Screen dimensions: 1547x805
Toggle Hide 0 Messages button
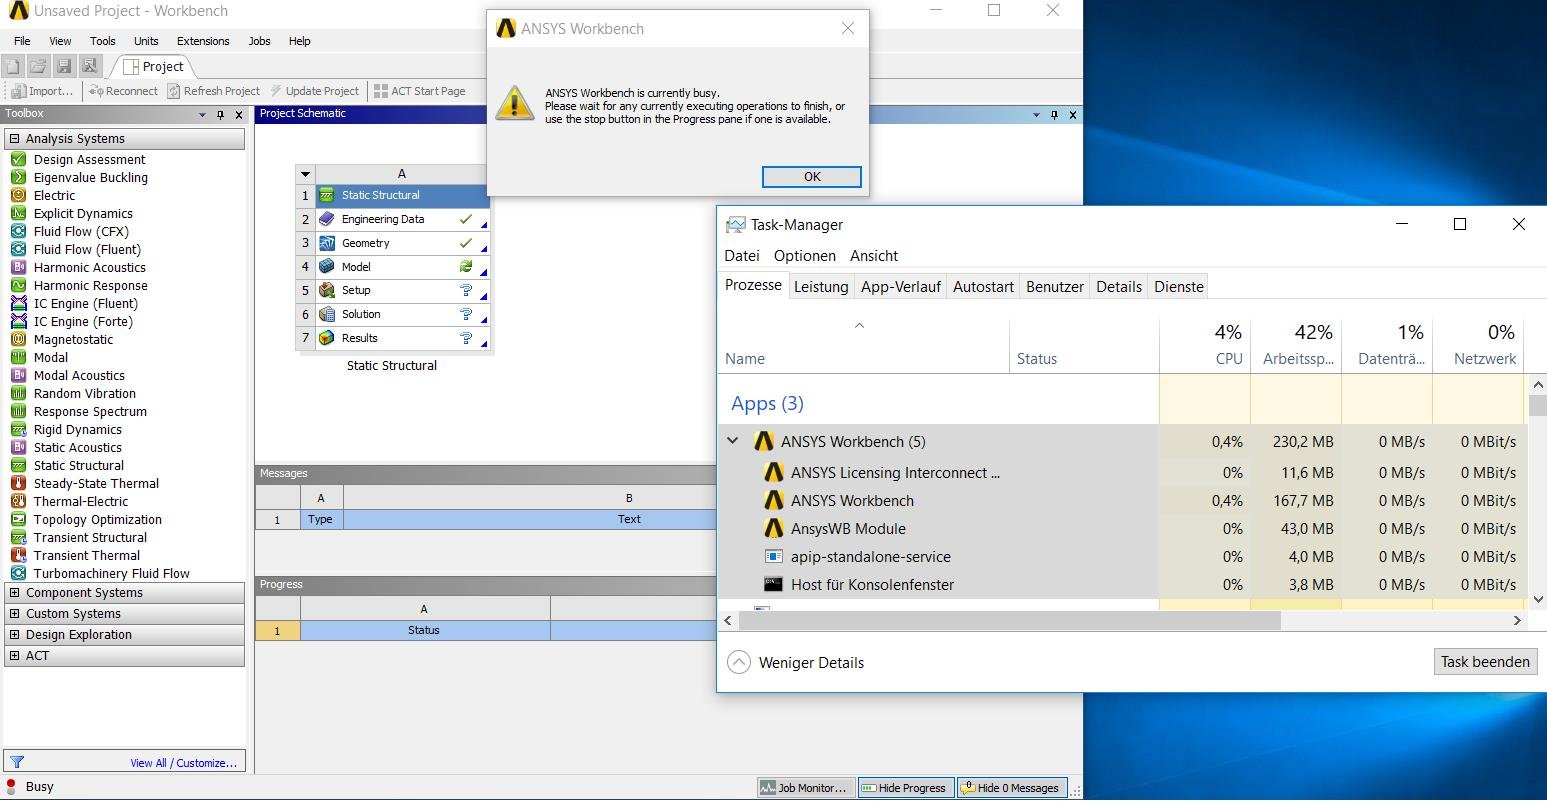coord(1010,788)
